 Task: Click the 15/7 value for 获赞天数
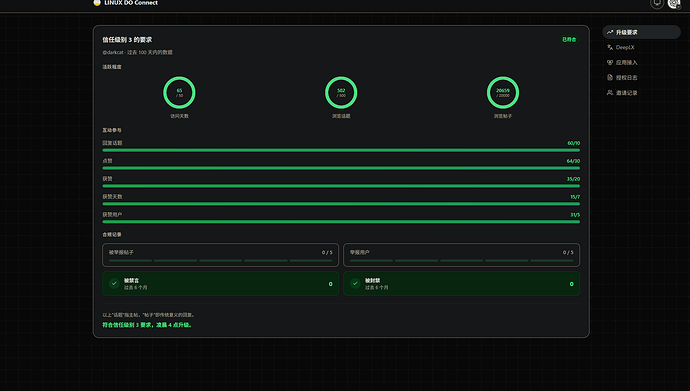coord(575,197)
